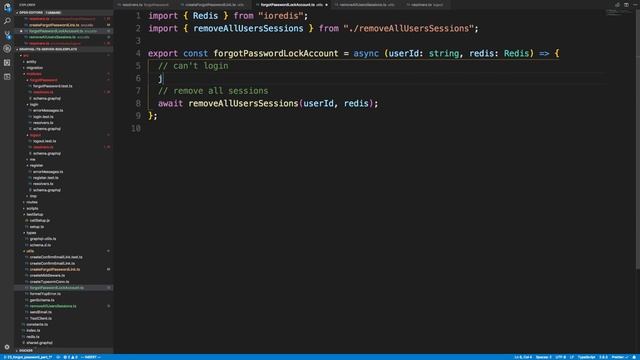Click the editor minimap preview
Image resolution: width=640 pixels, height=360 pixels.
tap(618, 13)
